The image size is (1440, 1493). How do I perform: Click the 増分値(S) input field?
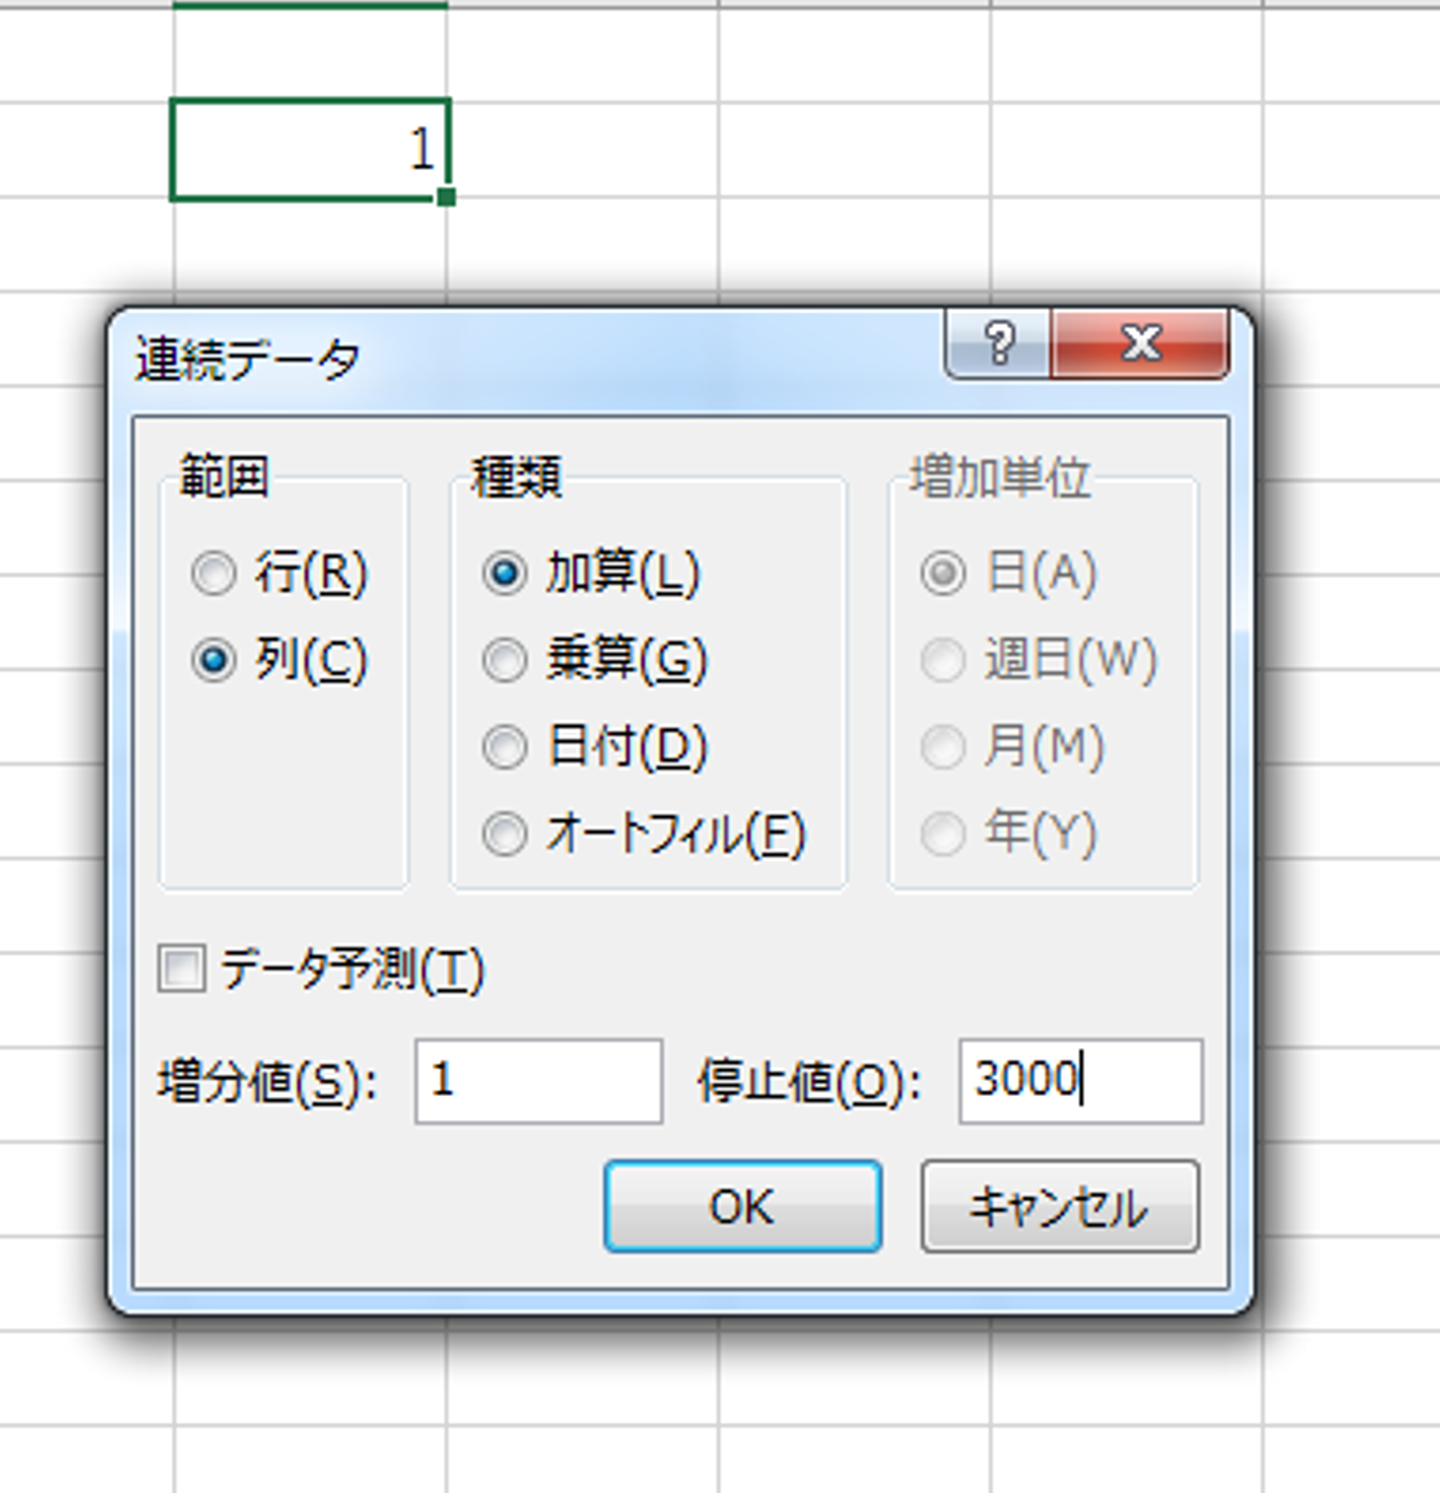point(538,1081)
